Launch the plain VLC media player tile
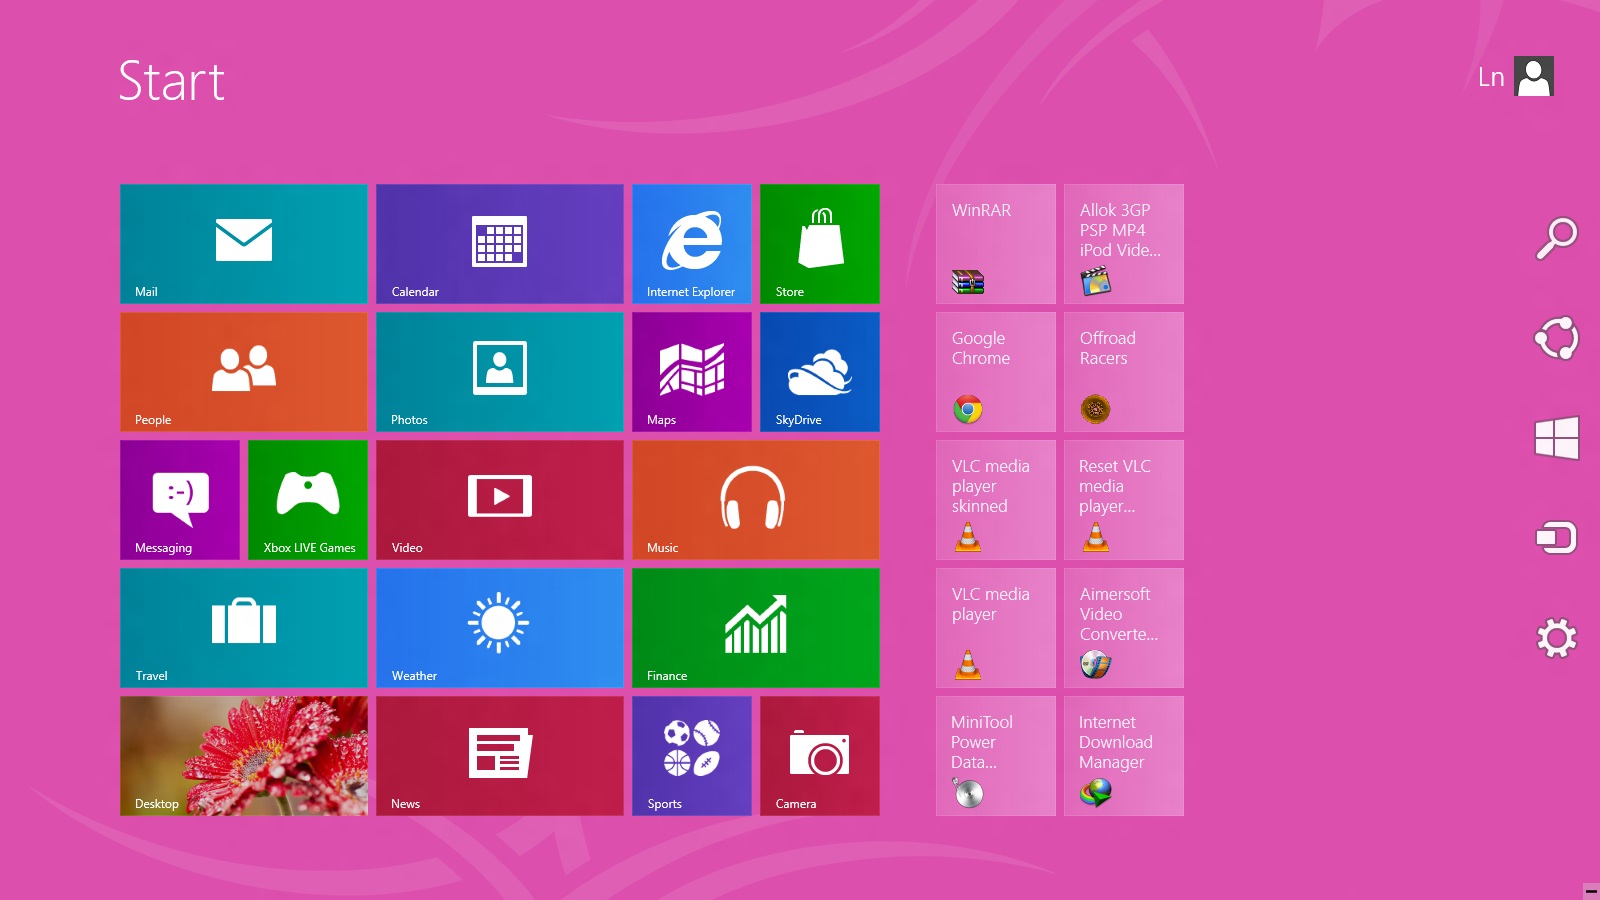 [996, 628]
